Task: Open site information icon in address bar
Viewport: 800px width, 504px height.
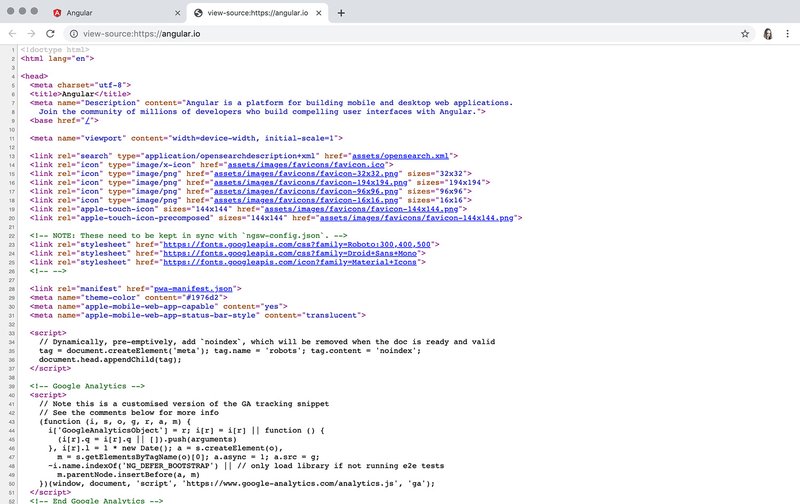Action: [x=74, y=34]
